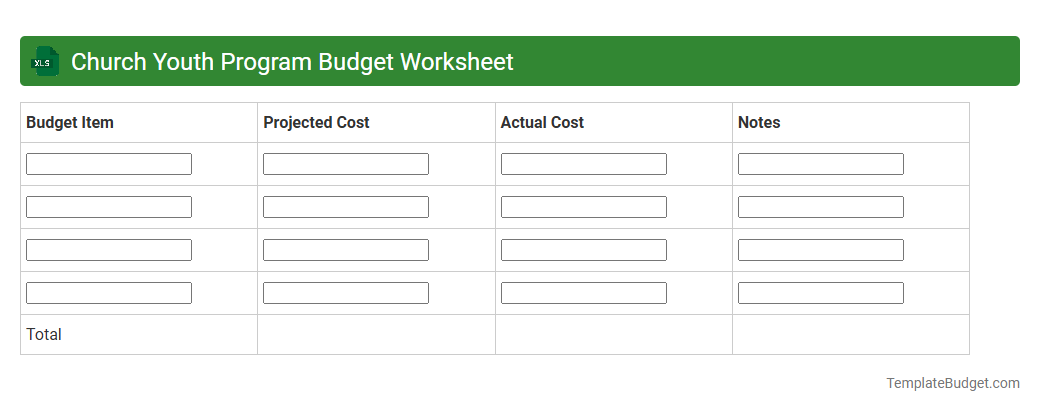Click the Church Youth Program Budget Worksheet title
The height and width of the screenshot is (412, 1040).
point(292,62)
